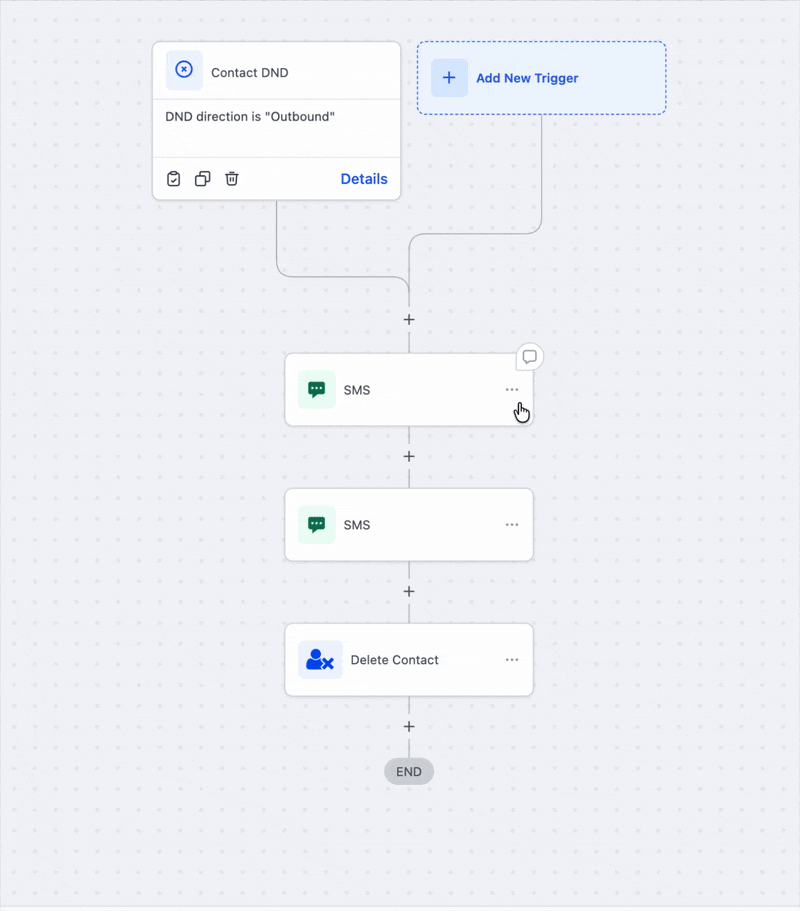Click the clipboard check icon in trigger card
This screenshot has height=911, width=800.
click(174, 179)
